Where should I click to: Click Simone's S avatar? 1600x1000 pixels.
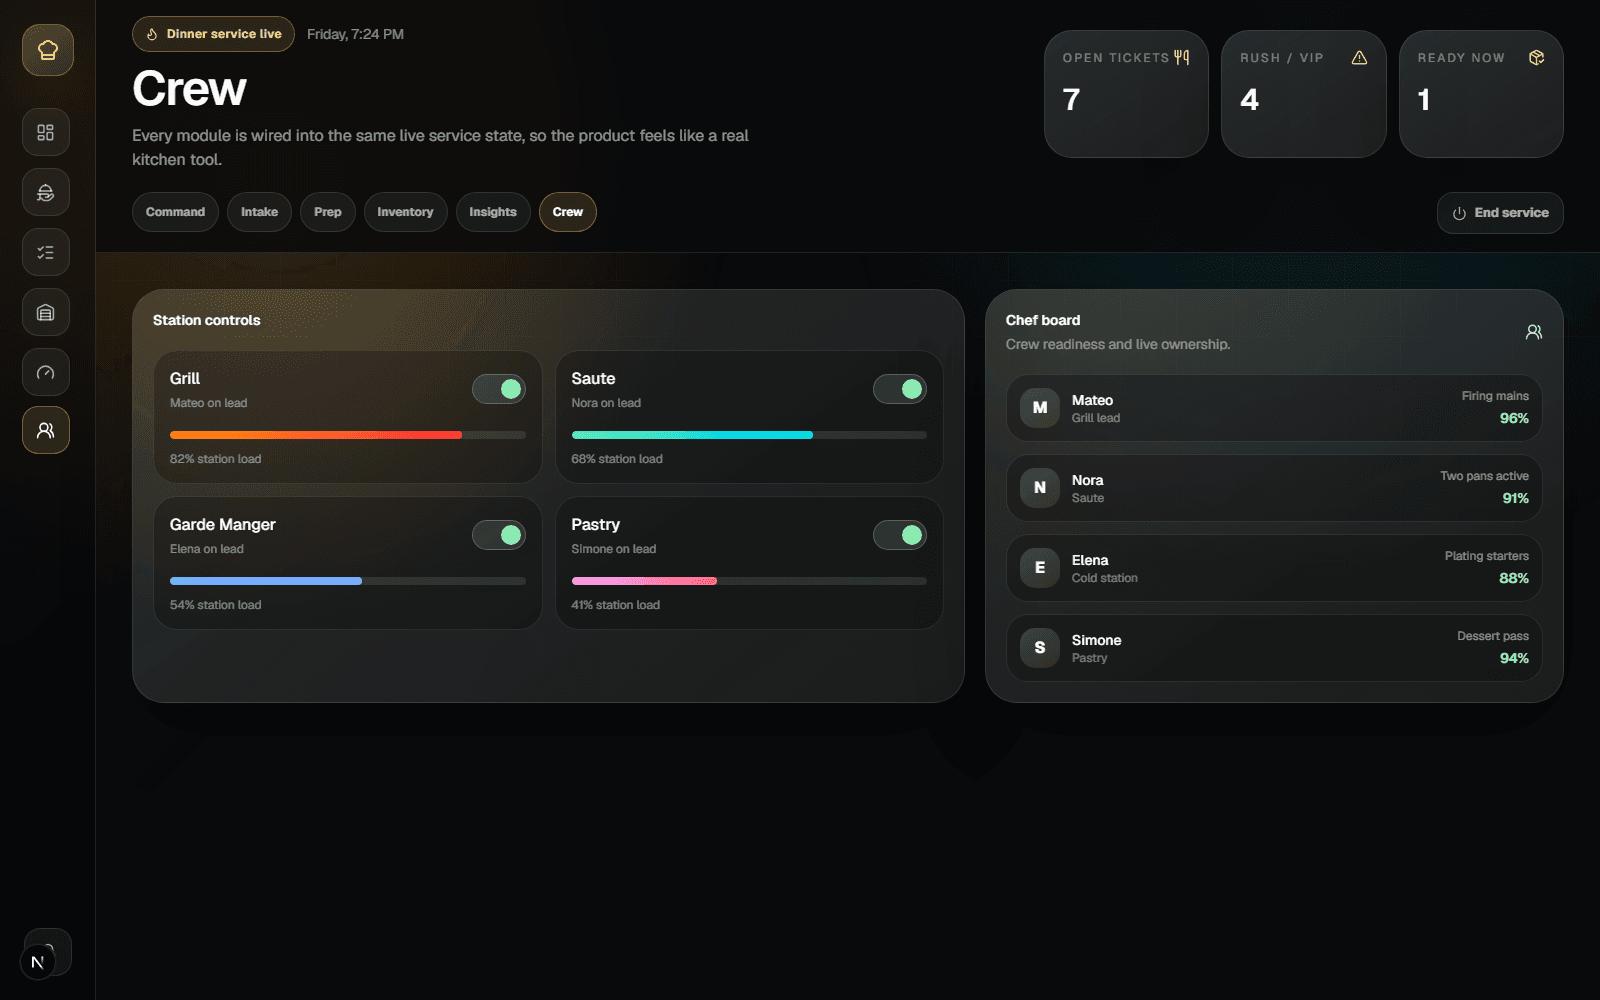(1040, 648)
